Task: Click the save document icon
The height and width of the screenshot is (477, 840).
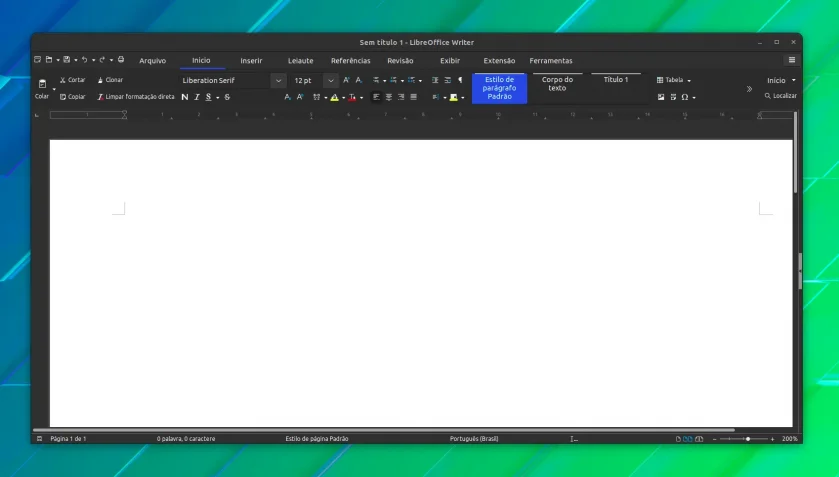Action: (66, 59)
